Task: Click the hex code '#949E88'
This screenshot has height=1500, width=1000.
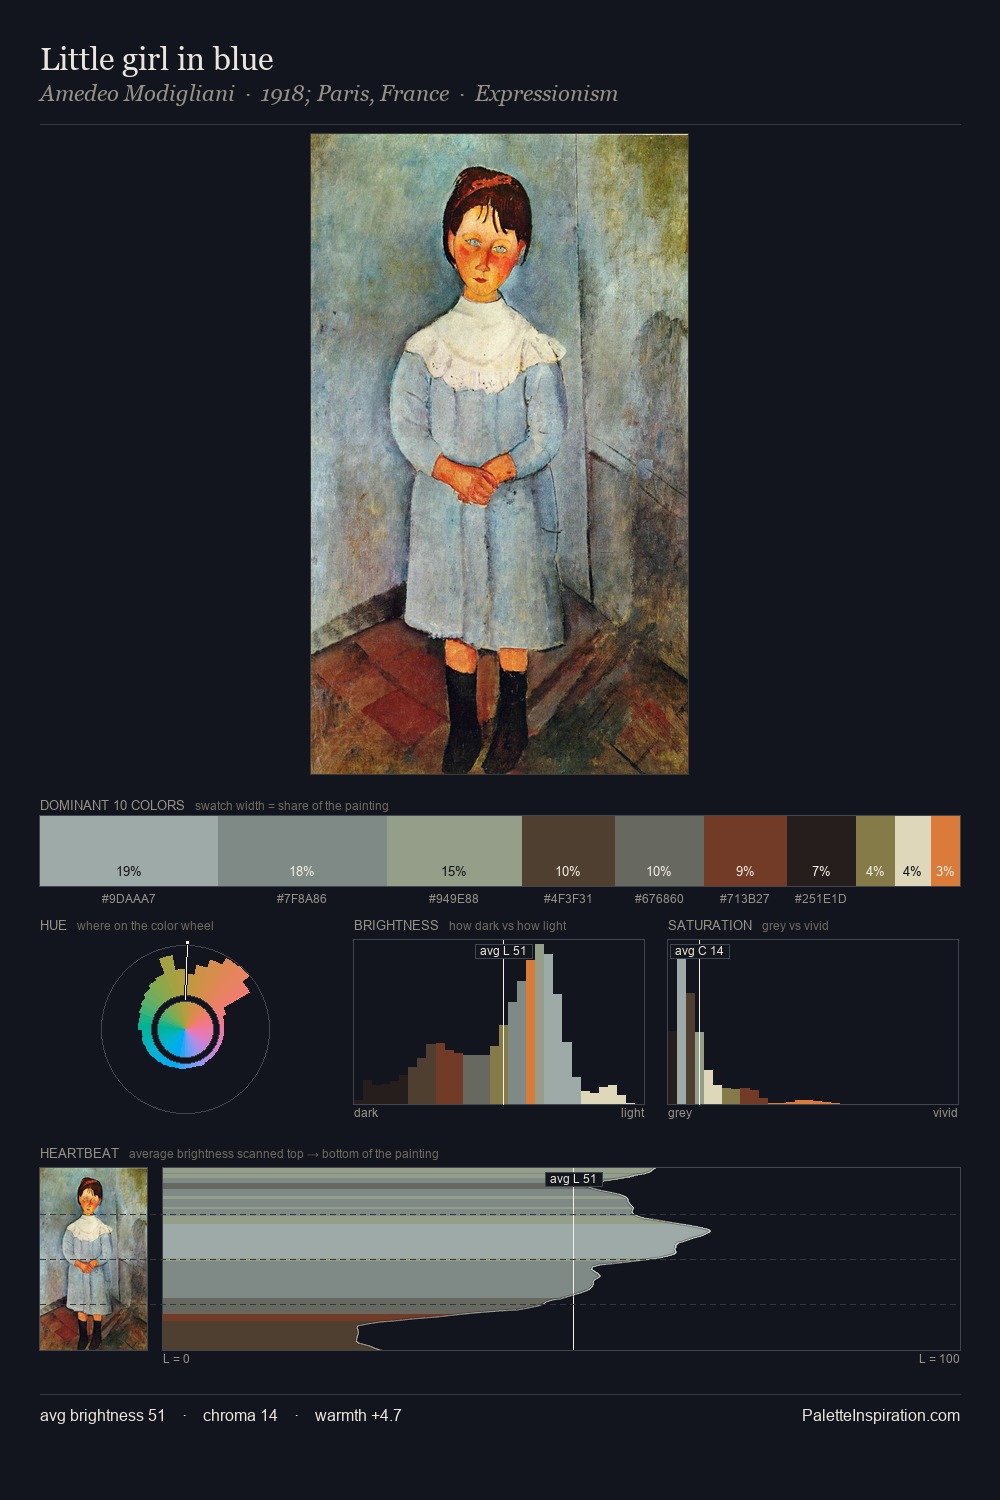Action: click(x=454, y=898)
